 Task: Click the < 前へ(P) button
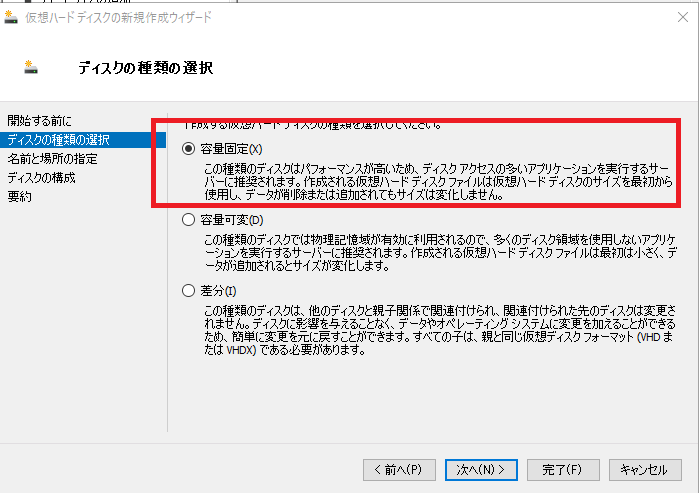pyautogui.click(x=399, y=470)
